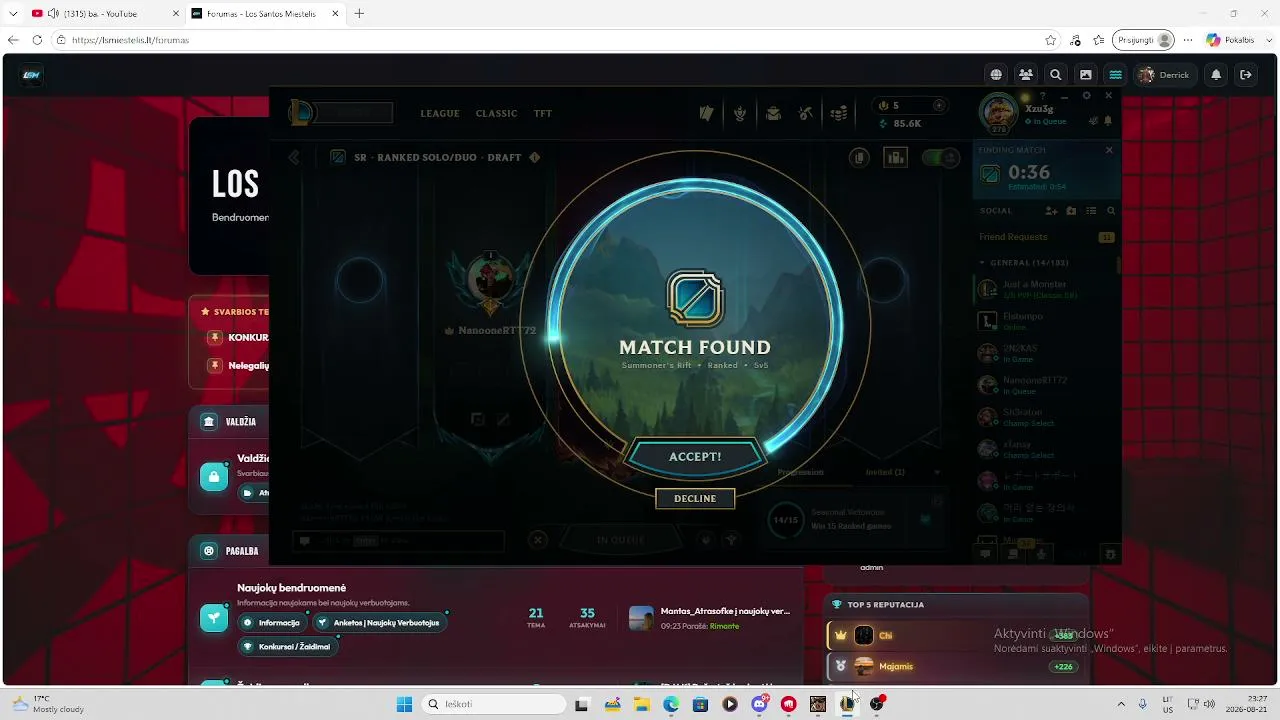Bookmark page with star icon

point(1050,40)
